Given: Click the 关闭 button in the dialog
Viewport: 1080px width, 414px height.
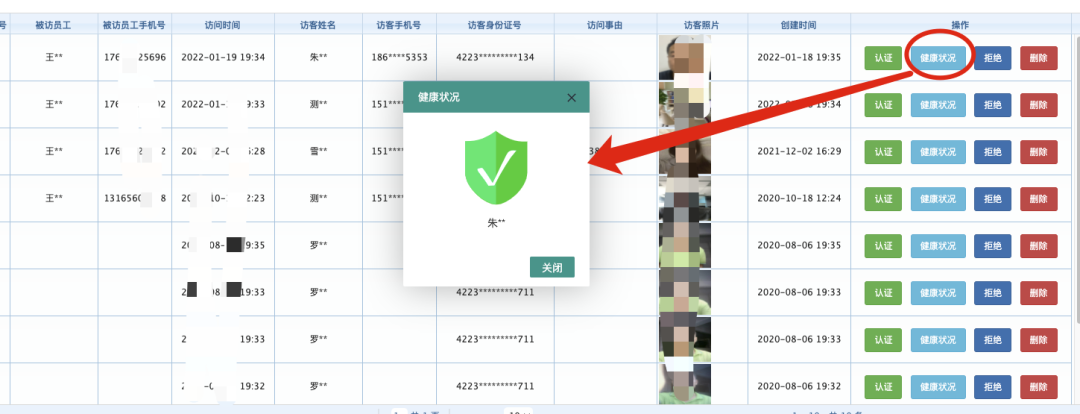Looking at the screenshot, I should 552,268.
